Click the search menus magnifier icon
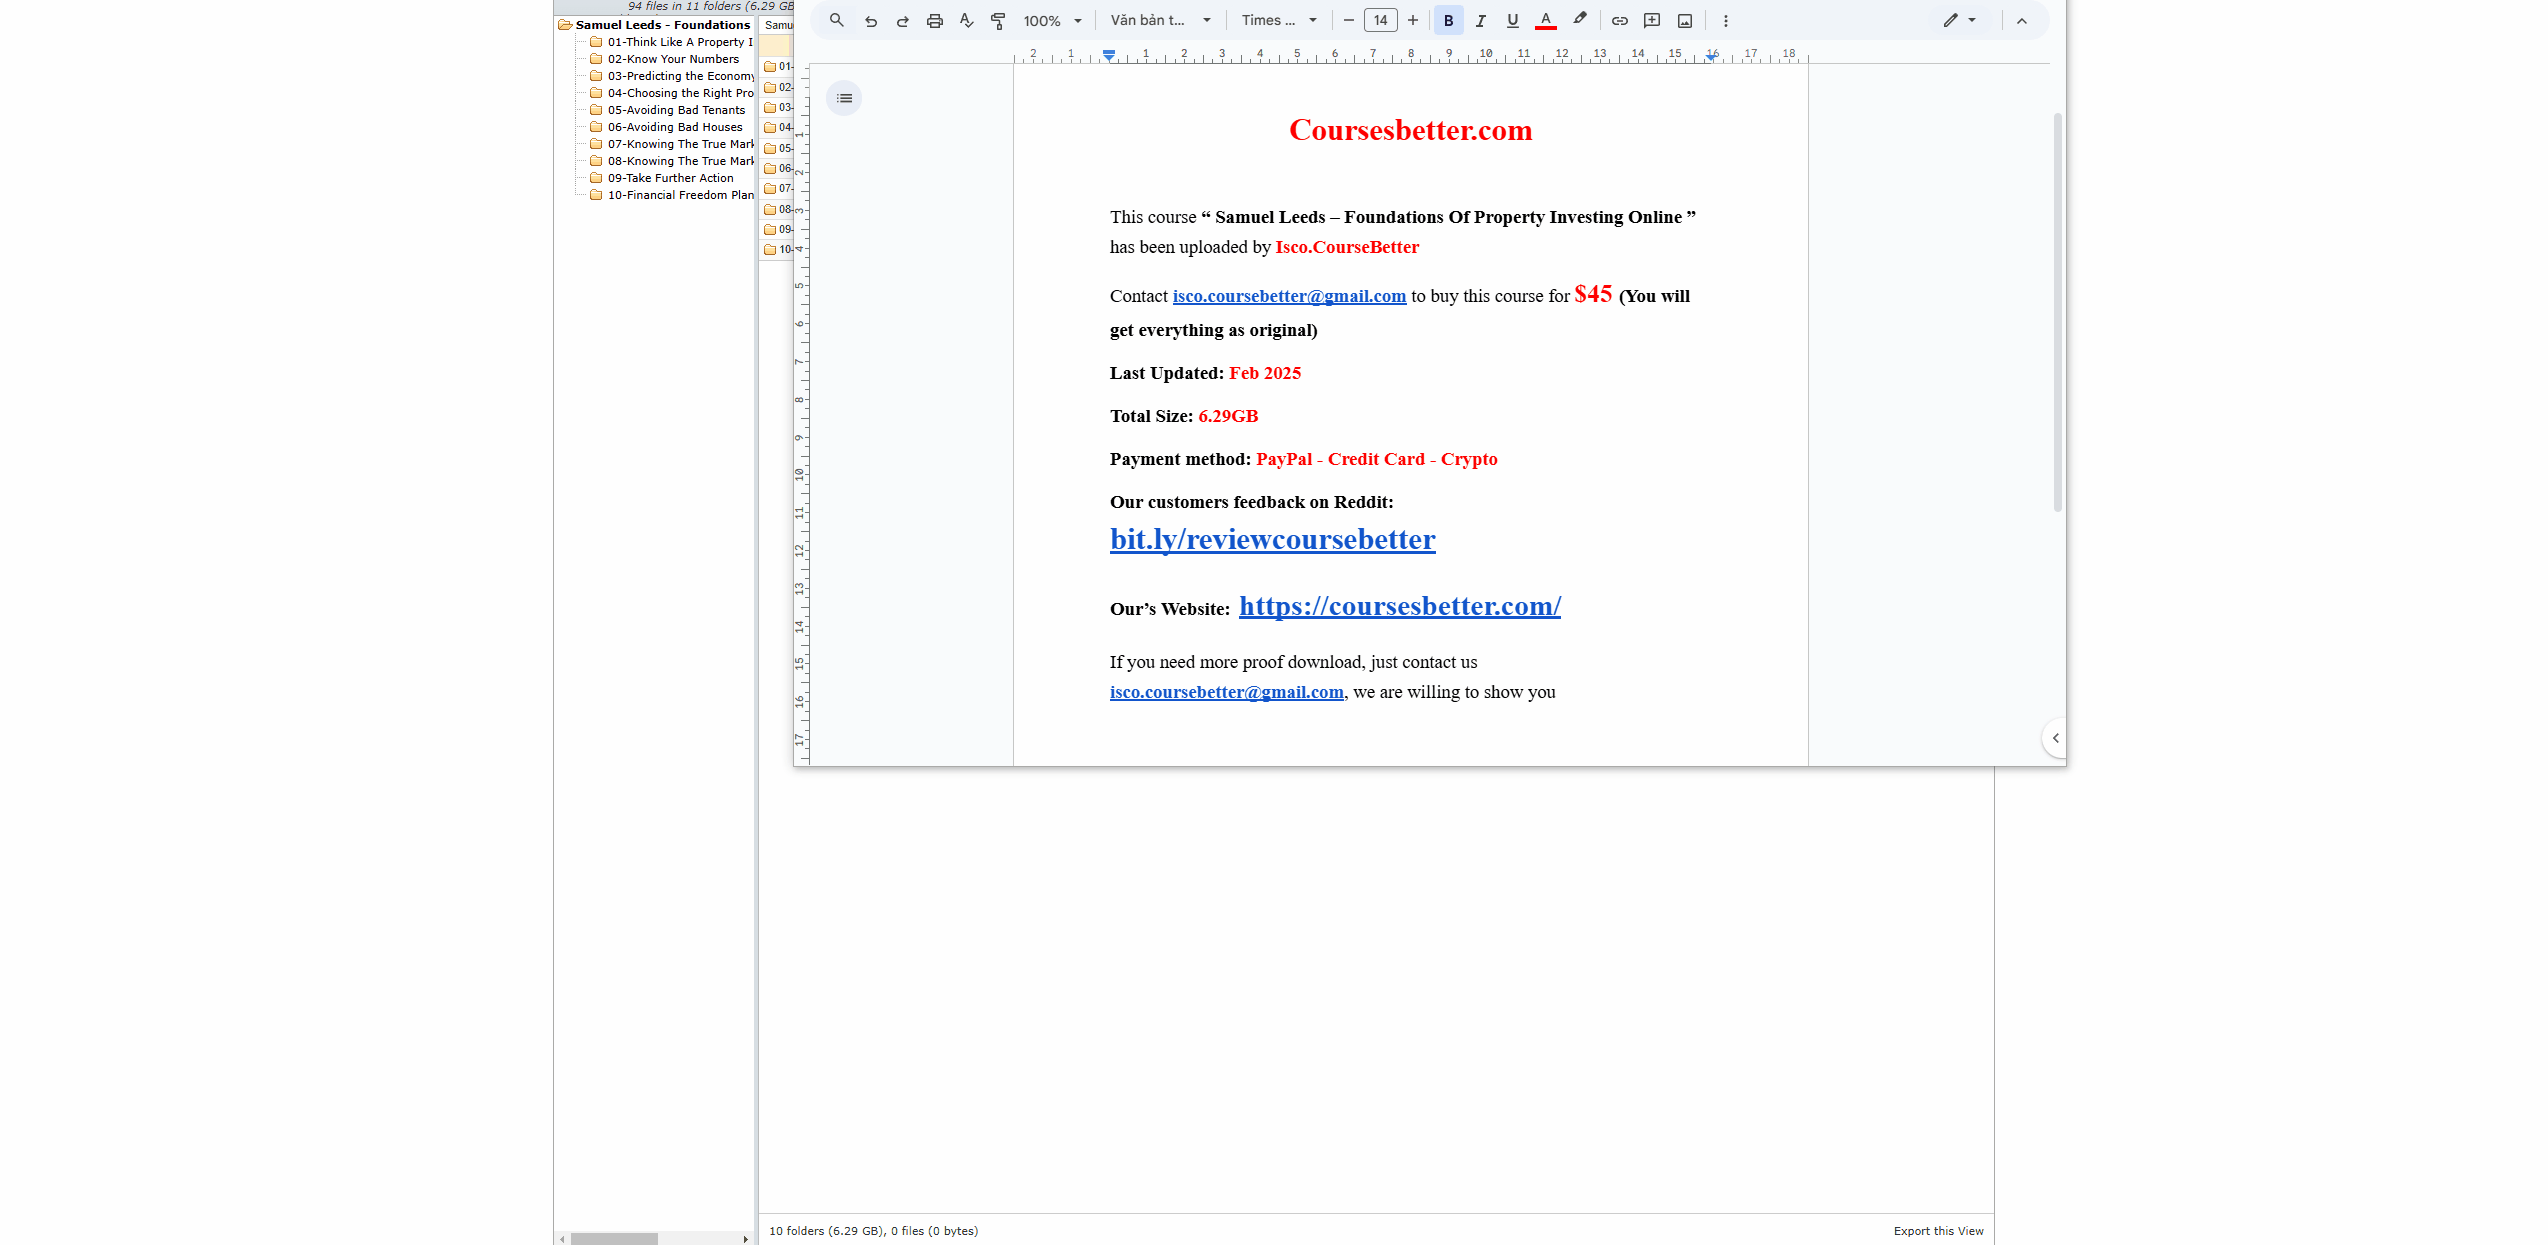The width and height of the screenshot is (2548, 1245). tap(837, 20)
